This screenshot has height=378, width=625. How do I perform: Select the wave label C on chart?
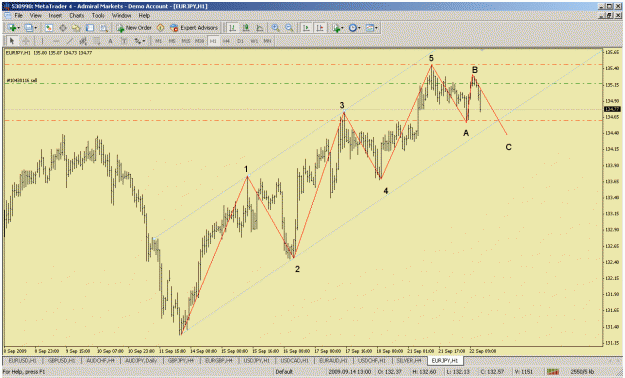508,147
